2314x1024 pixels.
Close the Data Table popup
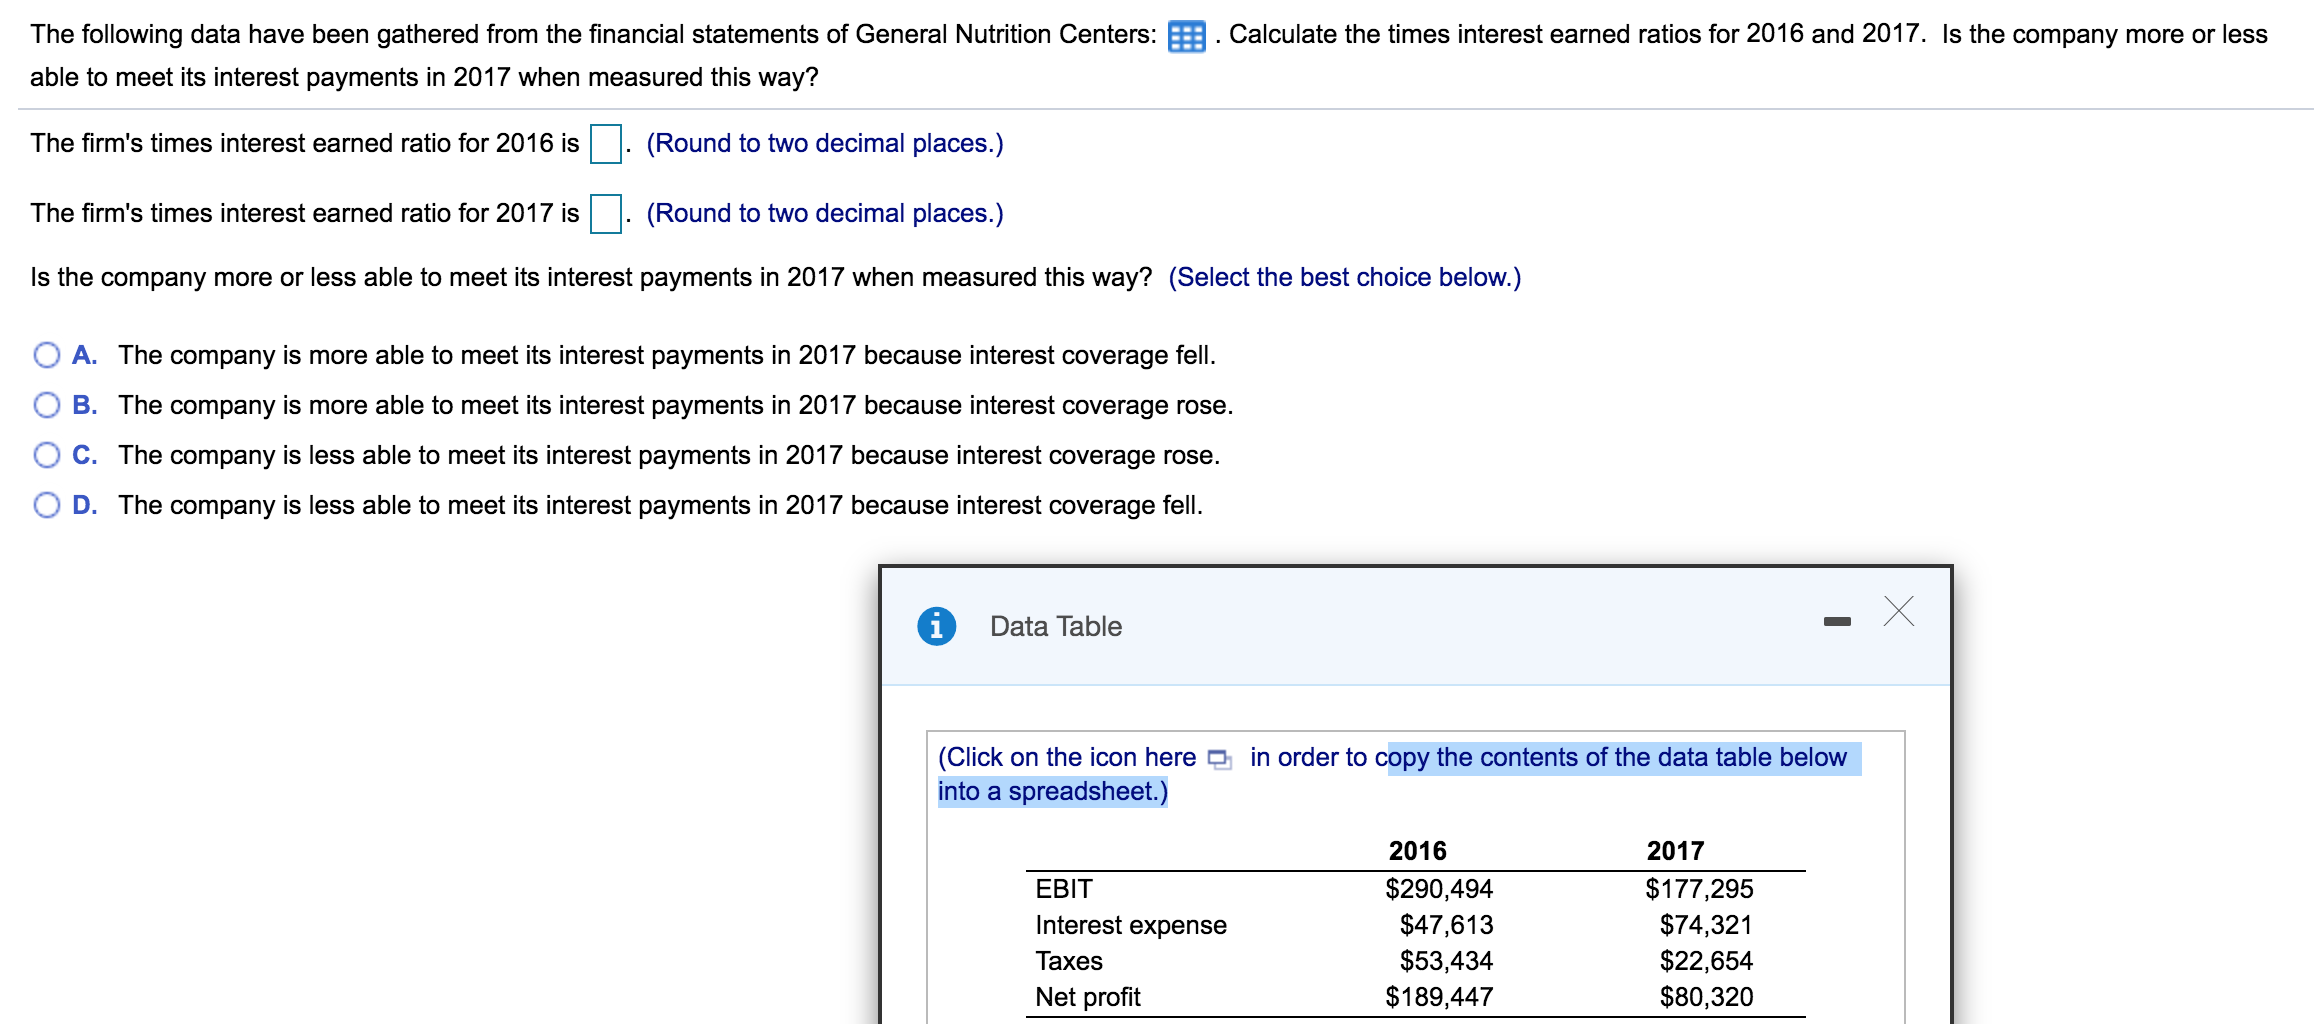pyautogui.click(x=1898, y=611)
